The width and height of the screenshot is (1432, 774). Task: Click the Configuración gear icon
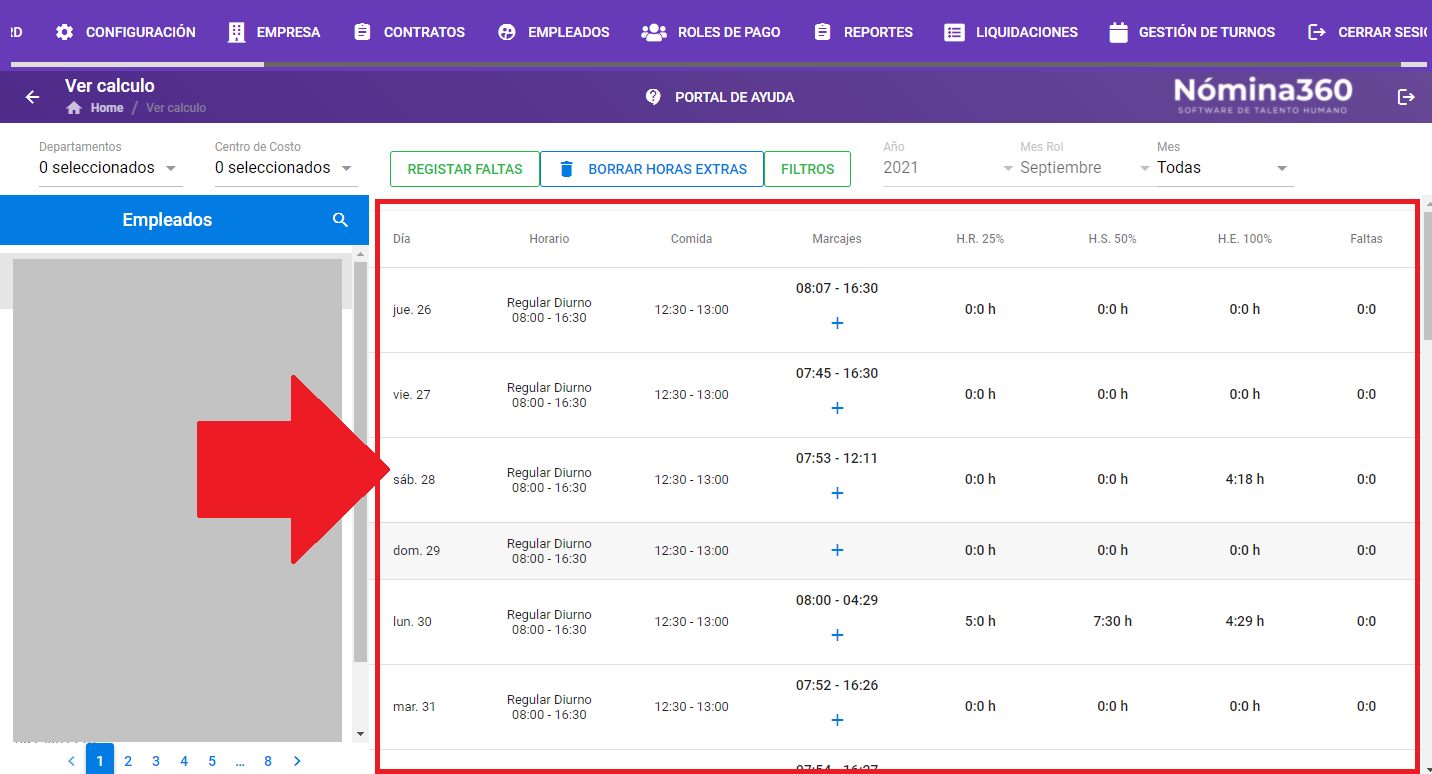65,32
